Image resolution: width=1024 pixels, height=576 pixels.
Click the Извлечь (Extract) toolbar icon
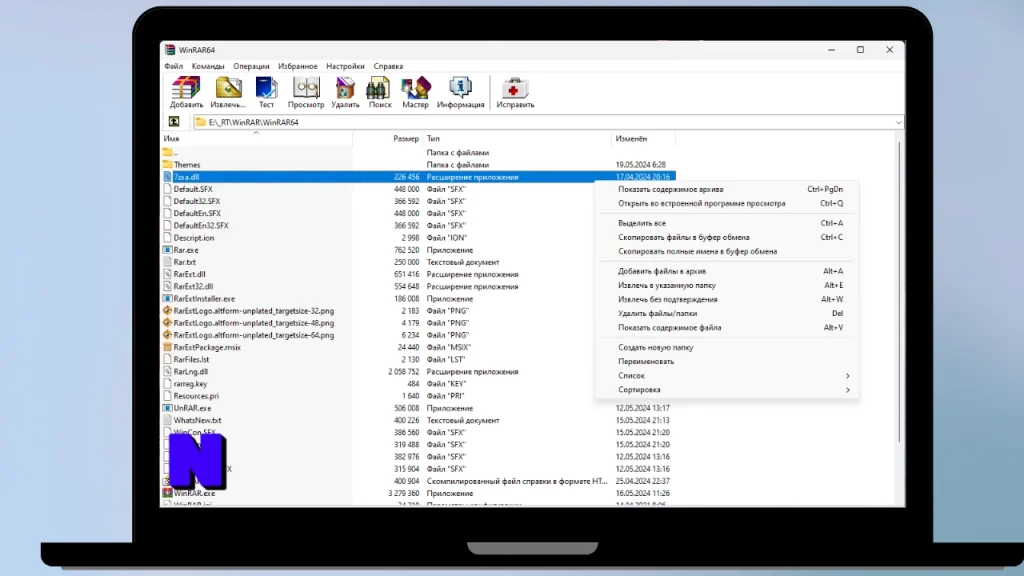pos(228,92)
